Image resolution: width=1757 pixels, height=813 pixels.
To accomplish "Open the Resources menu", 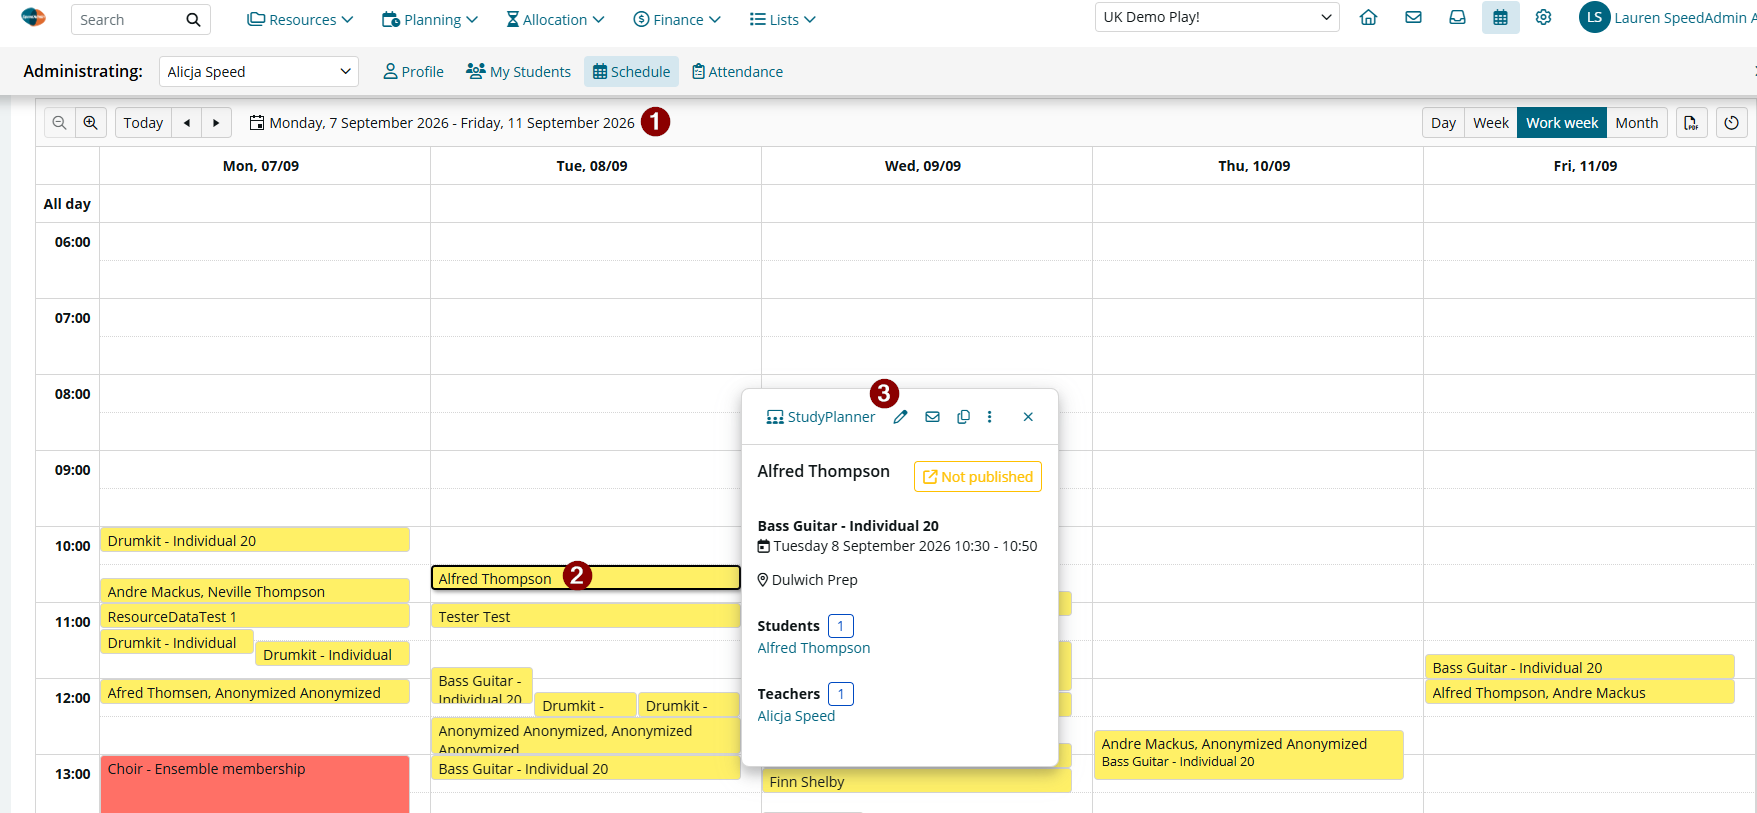I will tap(300, 20).
